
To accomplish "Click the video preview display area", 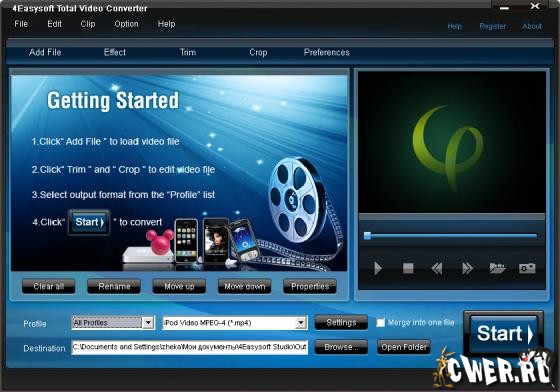I will point(452,142).
